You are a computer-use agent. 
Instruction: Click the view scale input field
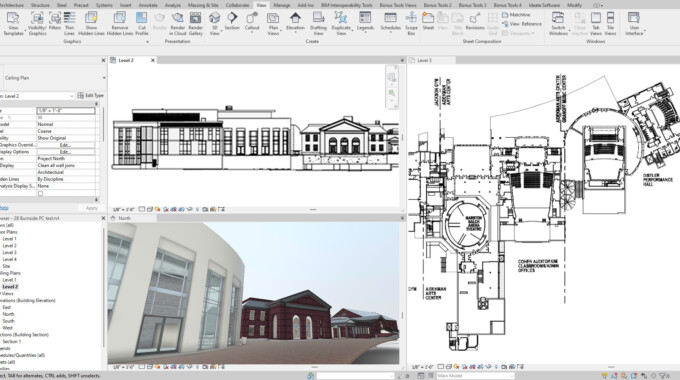[66, 111]
